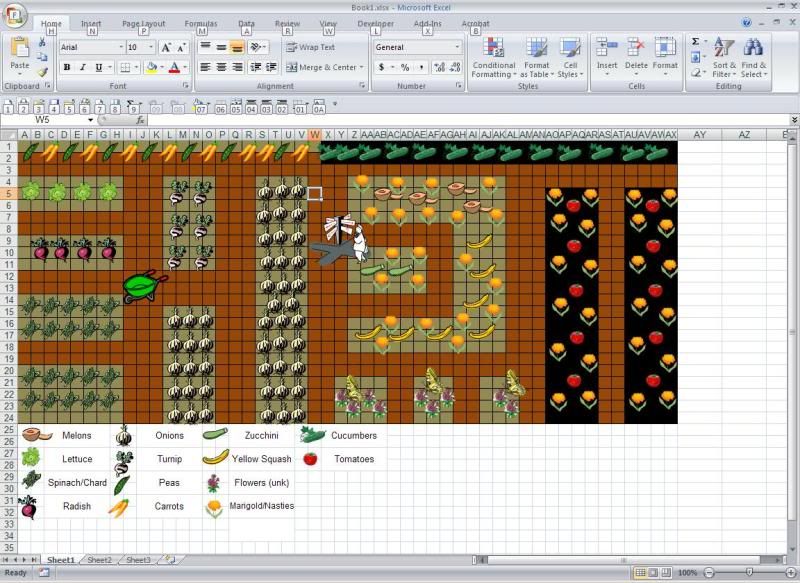The image size is (800, 583).
Task: Toggle Middle Align vertical alignment
Action: tap(221, 47)
